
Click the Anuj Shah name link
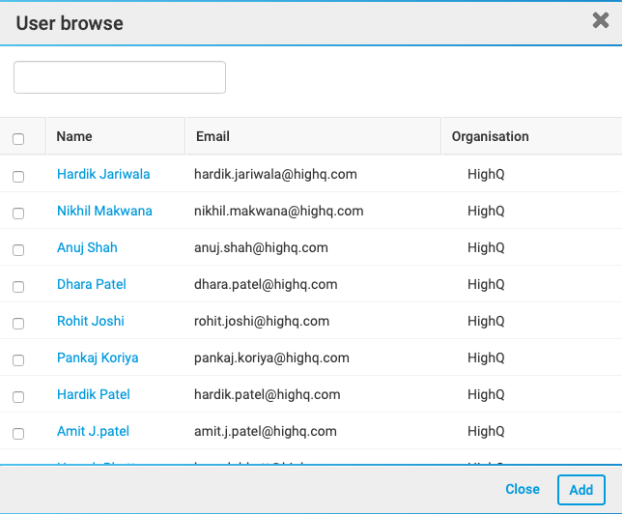(87, 247)
